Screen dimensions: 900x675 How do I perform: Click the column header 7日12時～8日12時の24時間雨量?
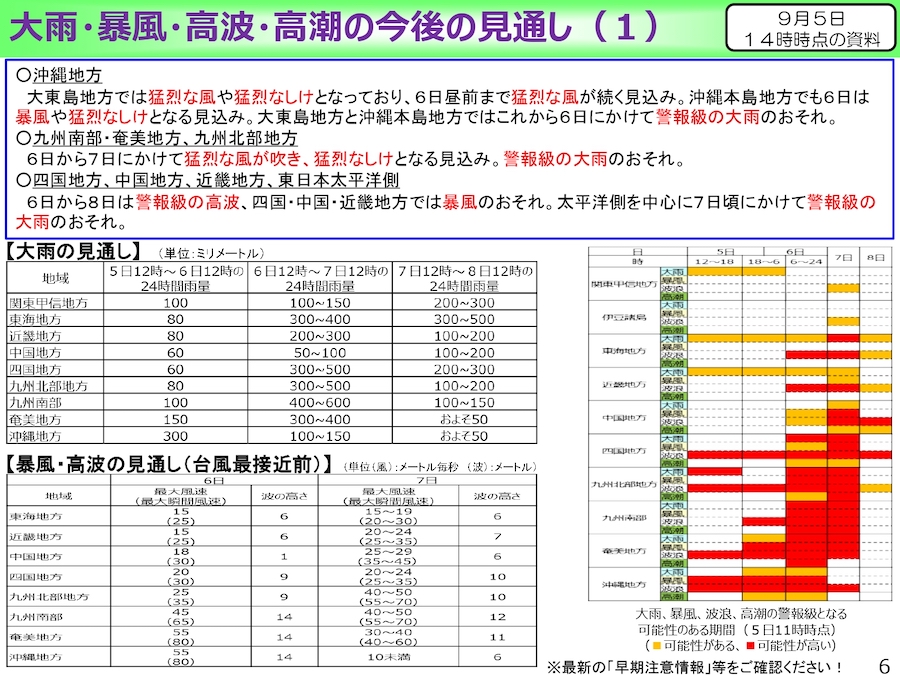click(x=464, y=278)
